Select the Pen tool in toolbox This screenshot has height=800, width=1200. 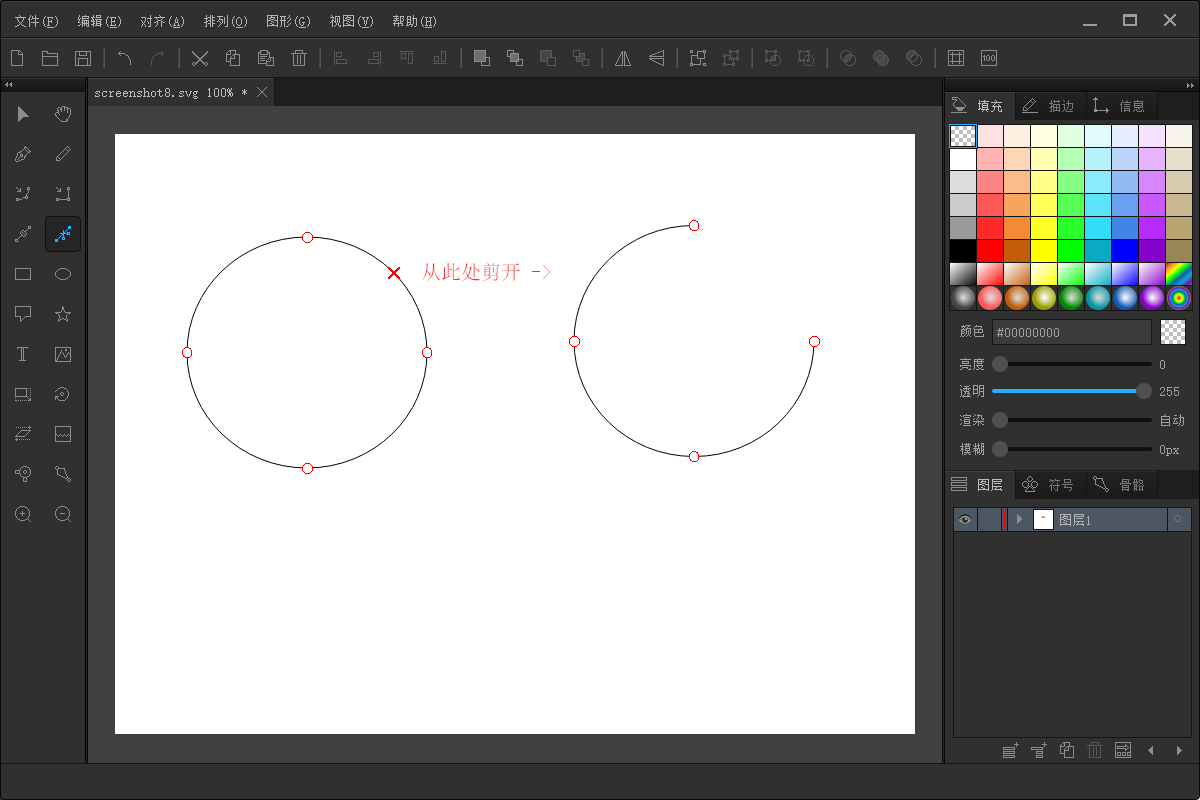[23, 154]
